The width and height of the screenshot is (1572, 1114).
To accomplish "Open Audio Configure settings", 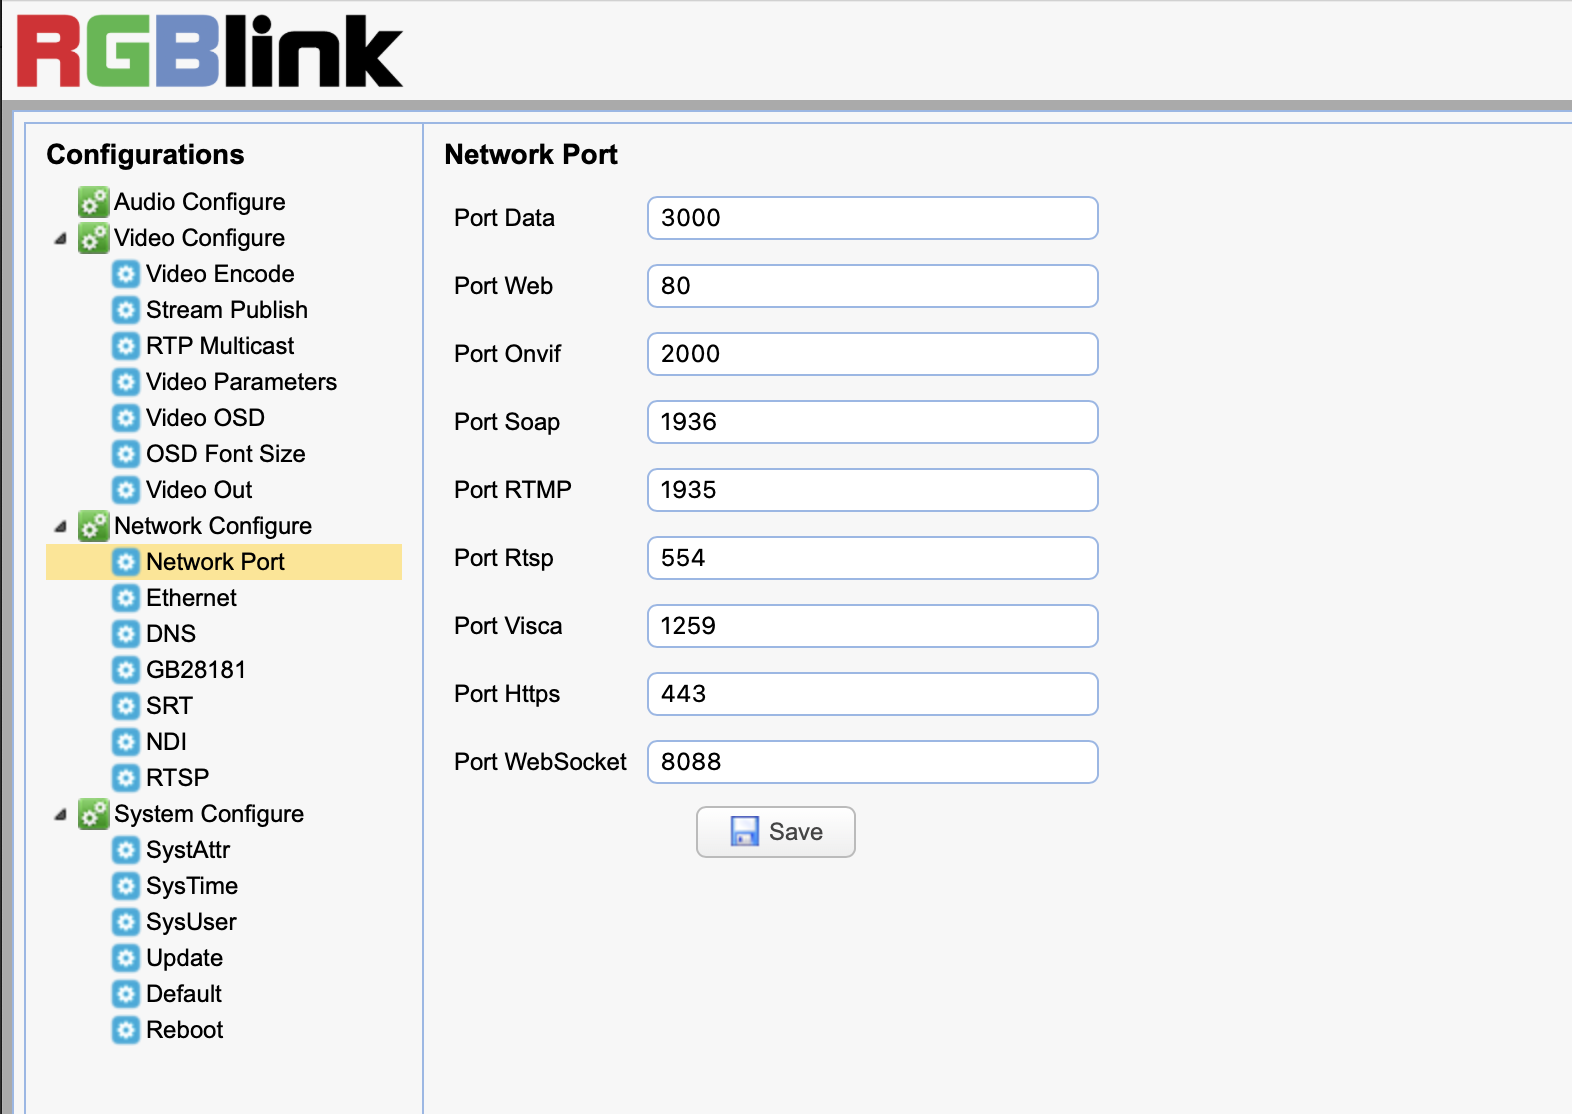I will pos(199,202).
